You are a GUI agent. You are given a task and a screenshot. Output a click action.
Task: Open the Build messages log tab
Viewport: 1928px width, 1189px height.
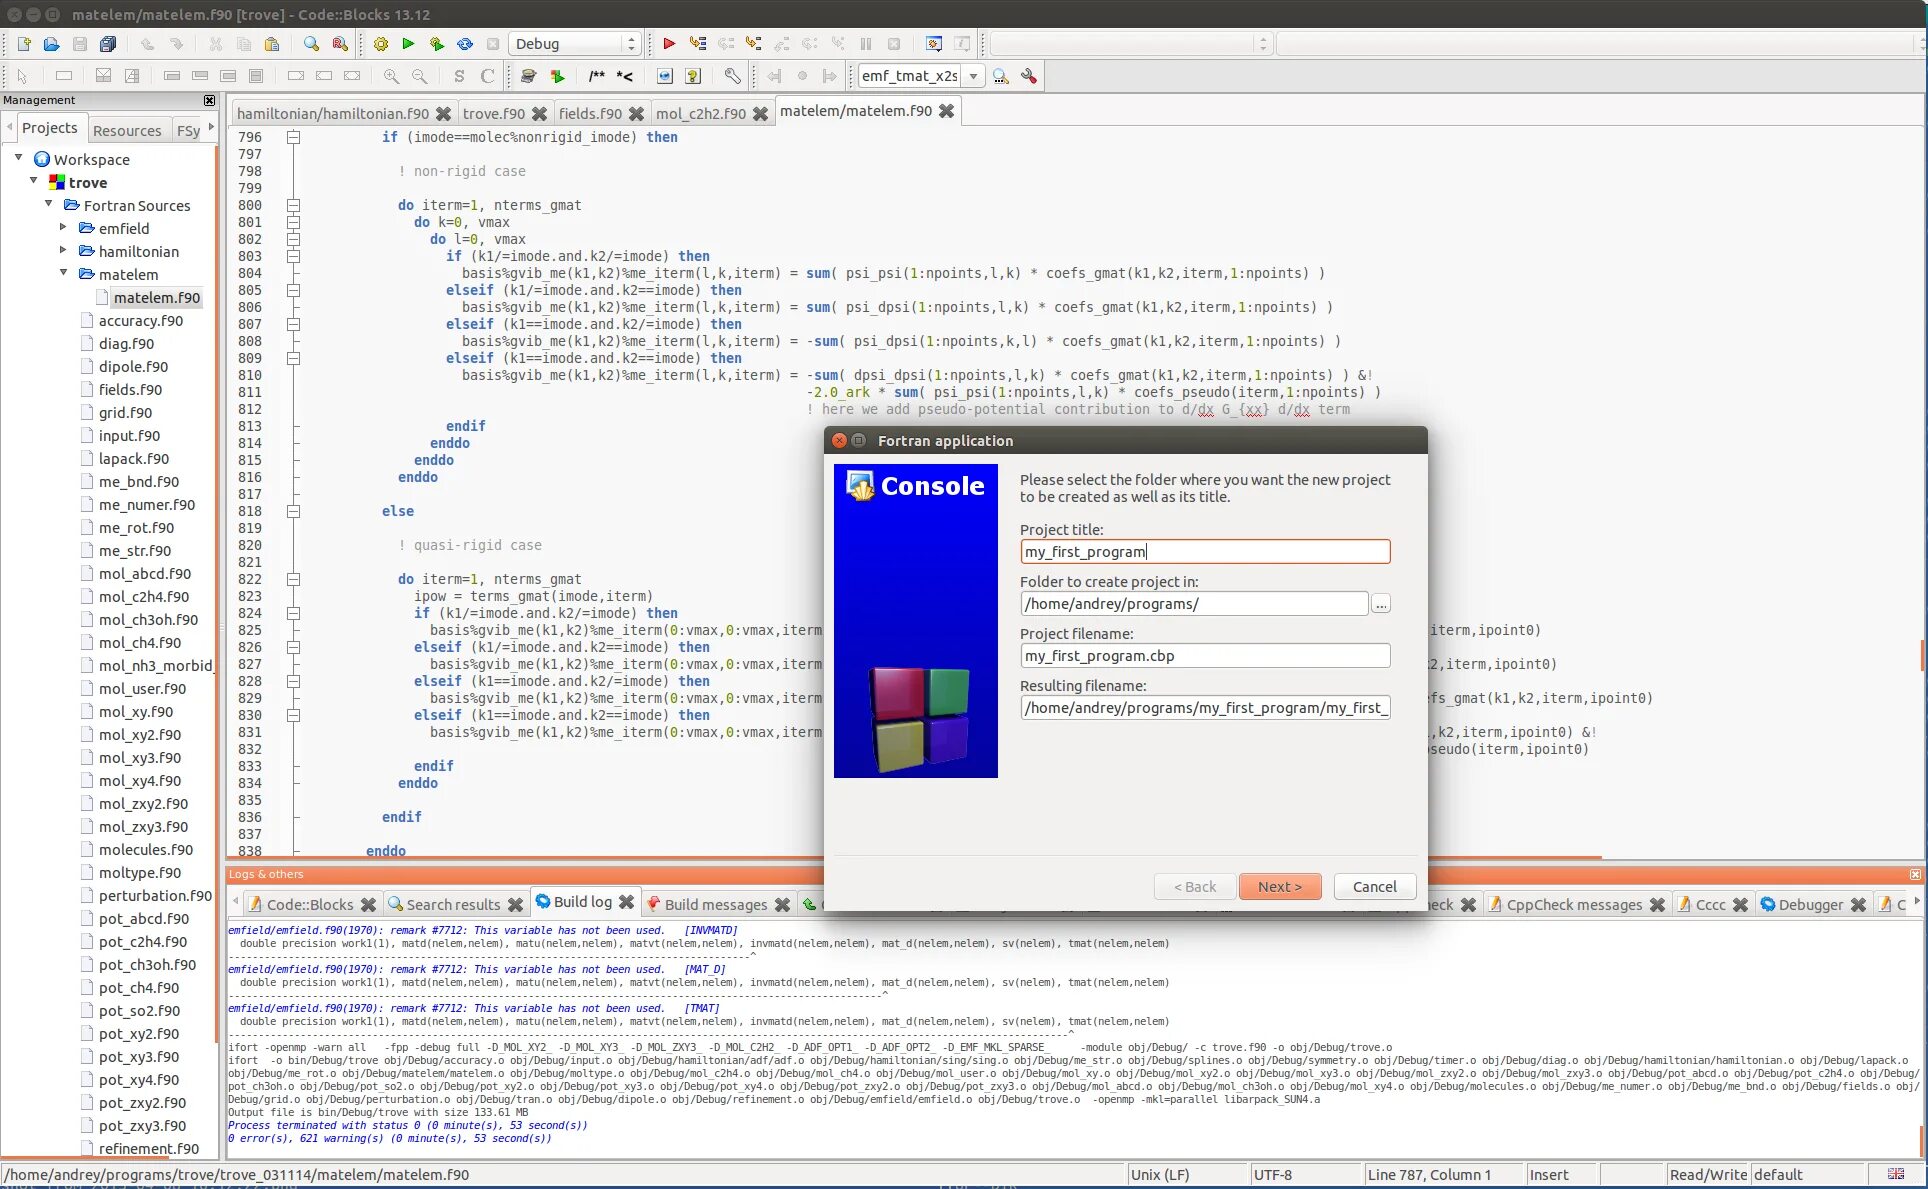[715, 904]
